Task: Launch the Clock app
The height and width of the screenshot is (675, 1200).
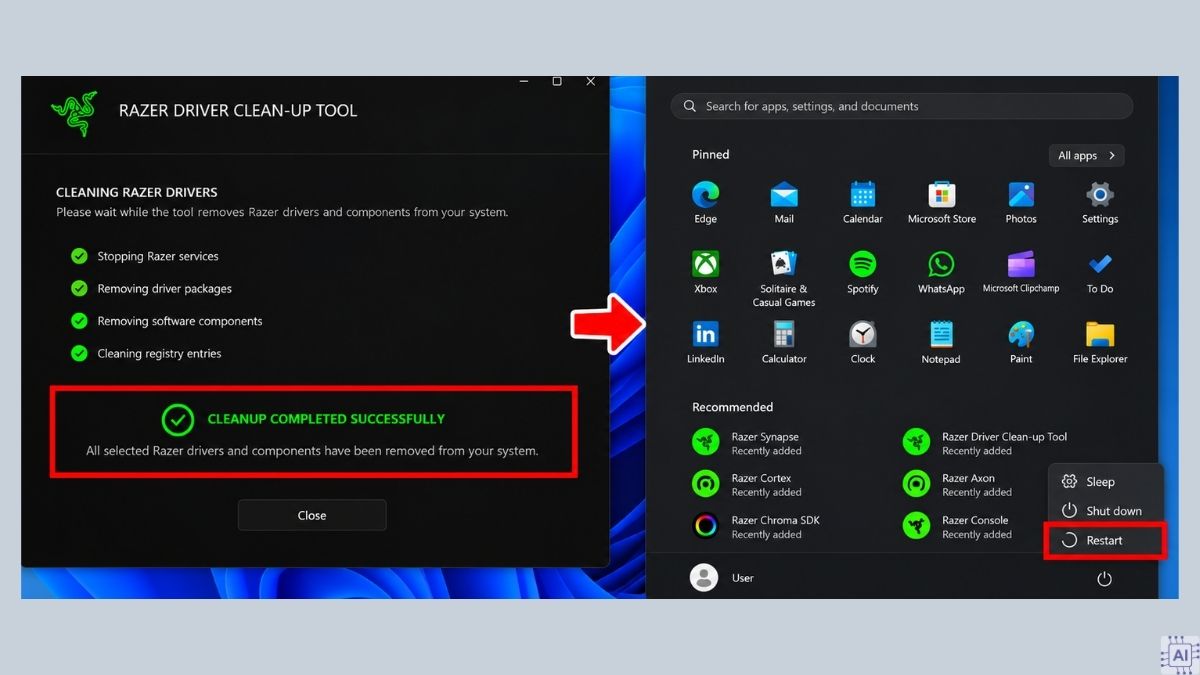Action: [x=862, y=343]
